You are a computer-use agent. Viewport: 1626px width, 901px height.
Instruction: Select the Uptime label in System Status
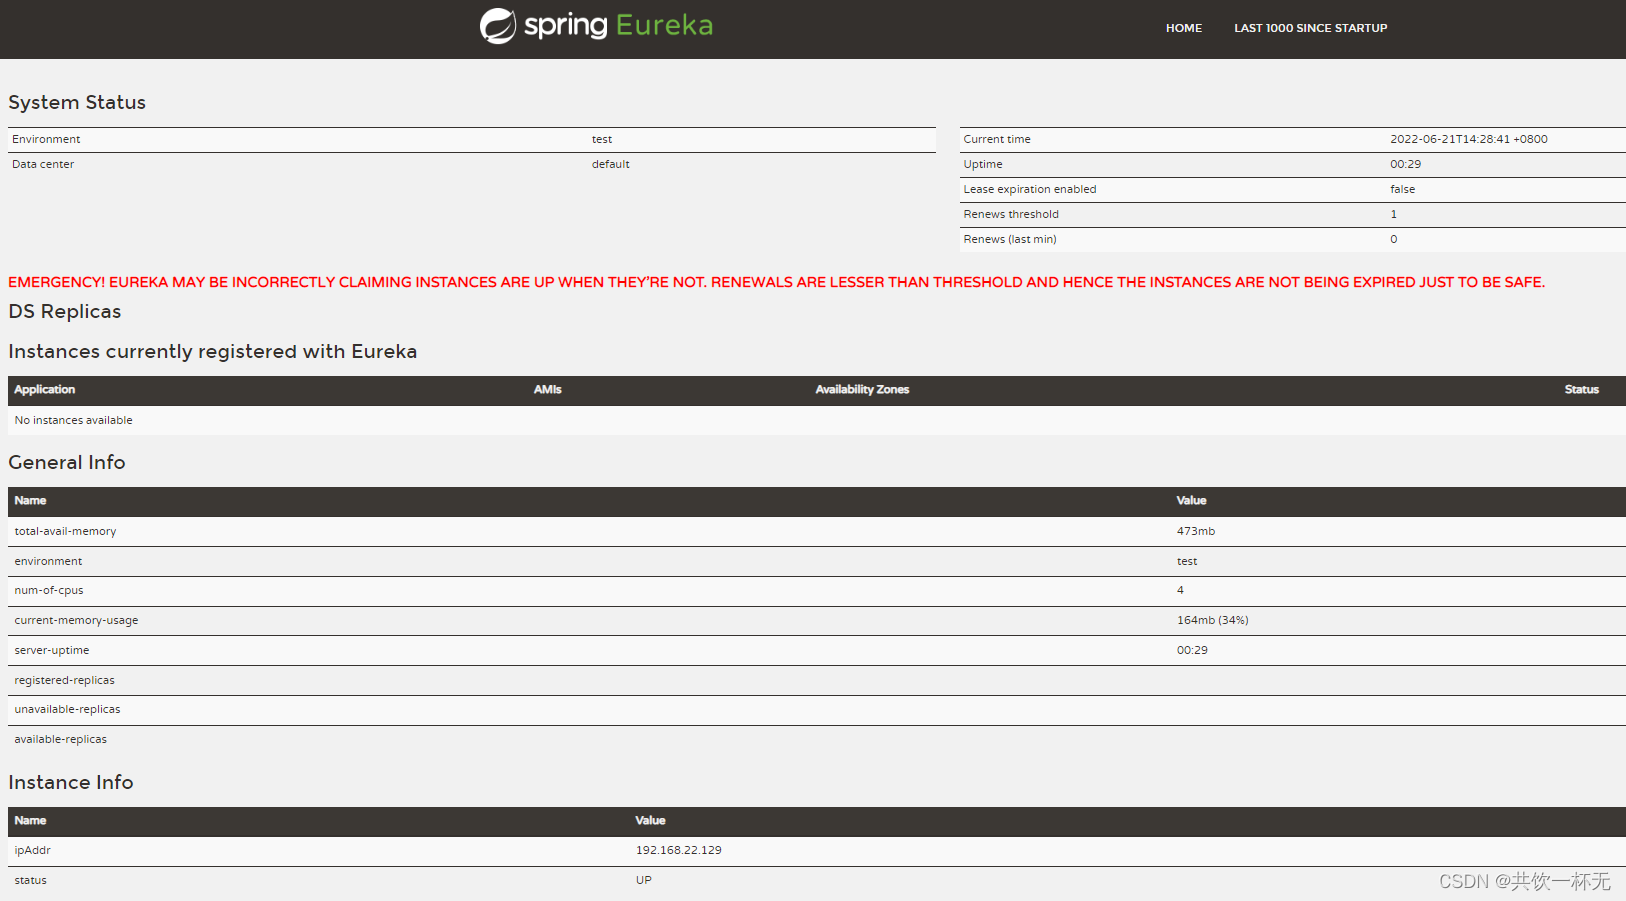[982, 164]
